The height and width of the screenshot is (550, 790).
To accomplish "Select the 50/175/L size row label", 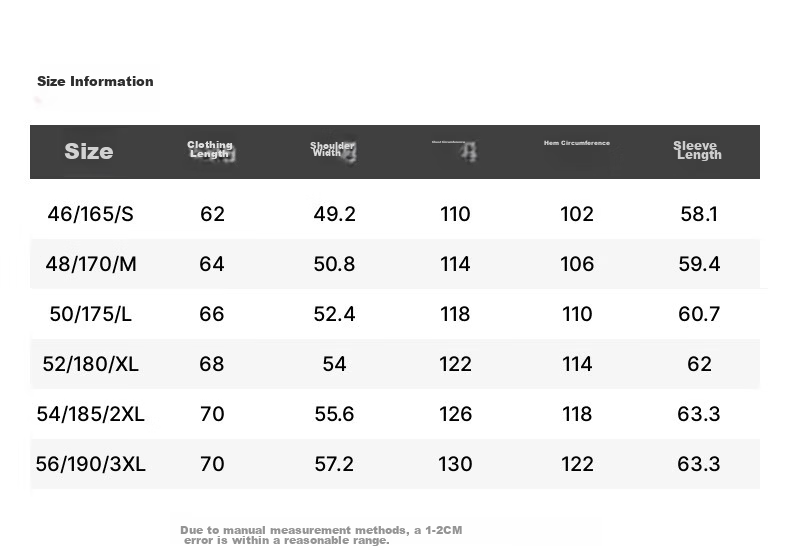I will point(91,314).
